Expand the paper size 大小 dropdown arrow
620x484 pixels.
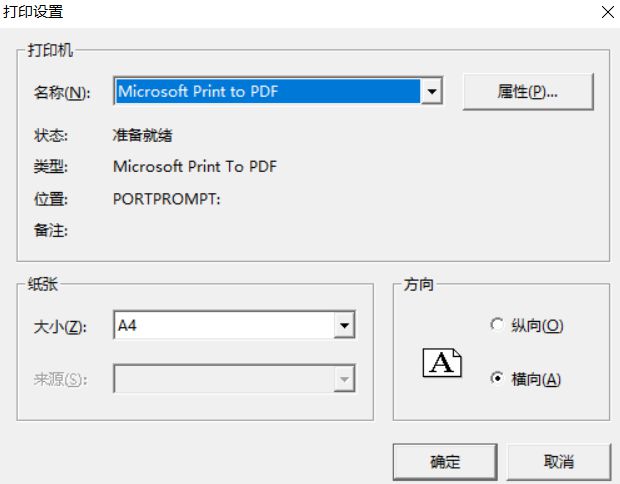pyautogui.click(x=344, y=325)
